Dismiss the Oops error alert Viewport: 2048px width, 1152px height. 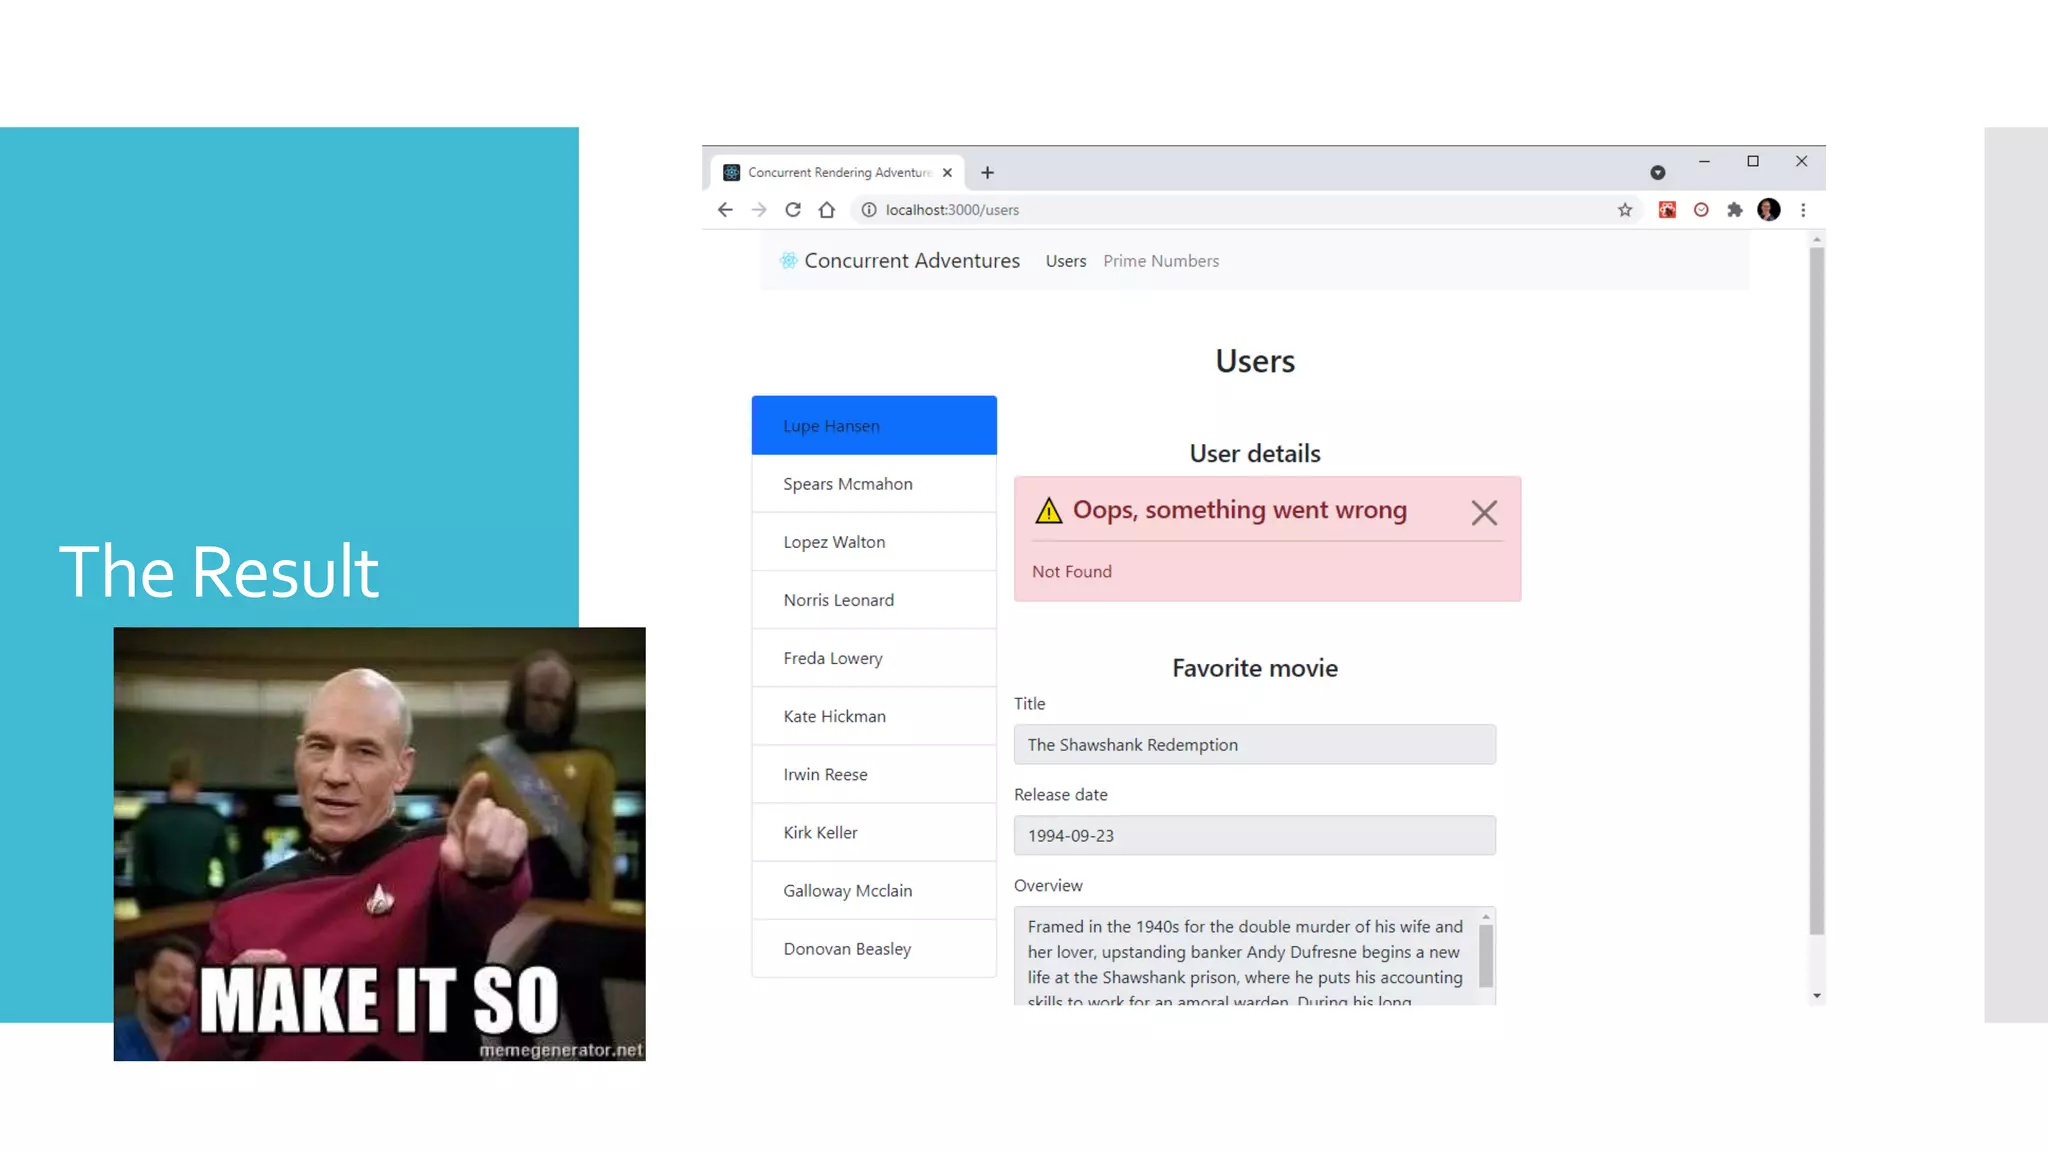(1484, 513)
